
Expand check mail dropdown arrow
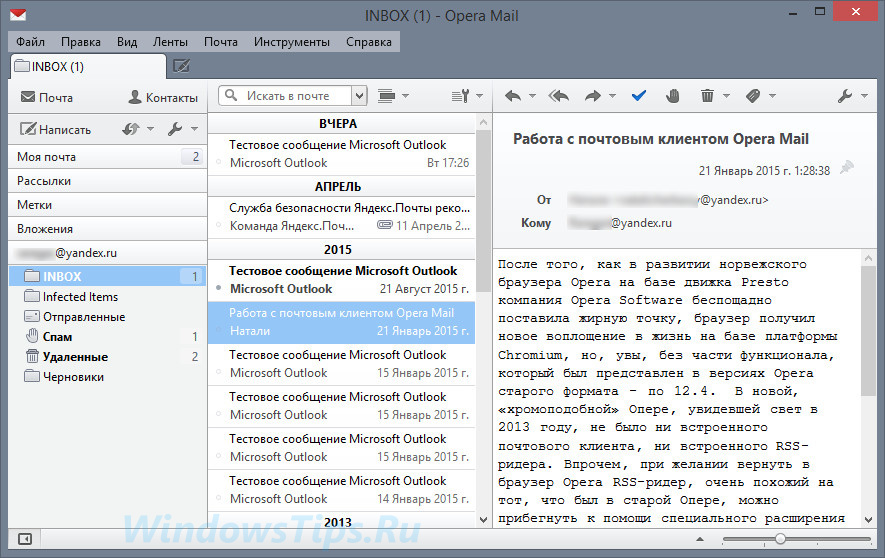coord(150,129)
